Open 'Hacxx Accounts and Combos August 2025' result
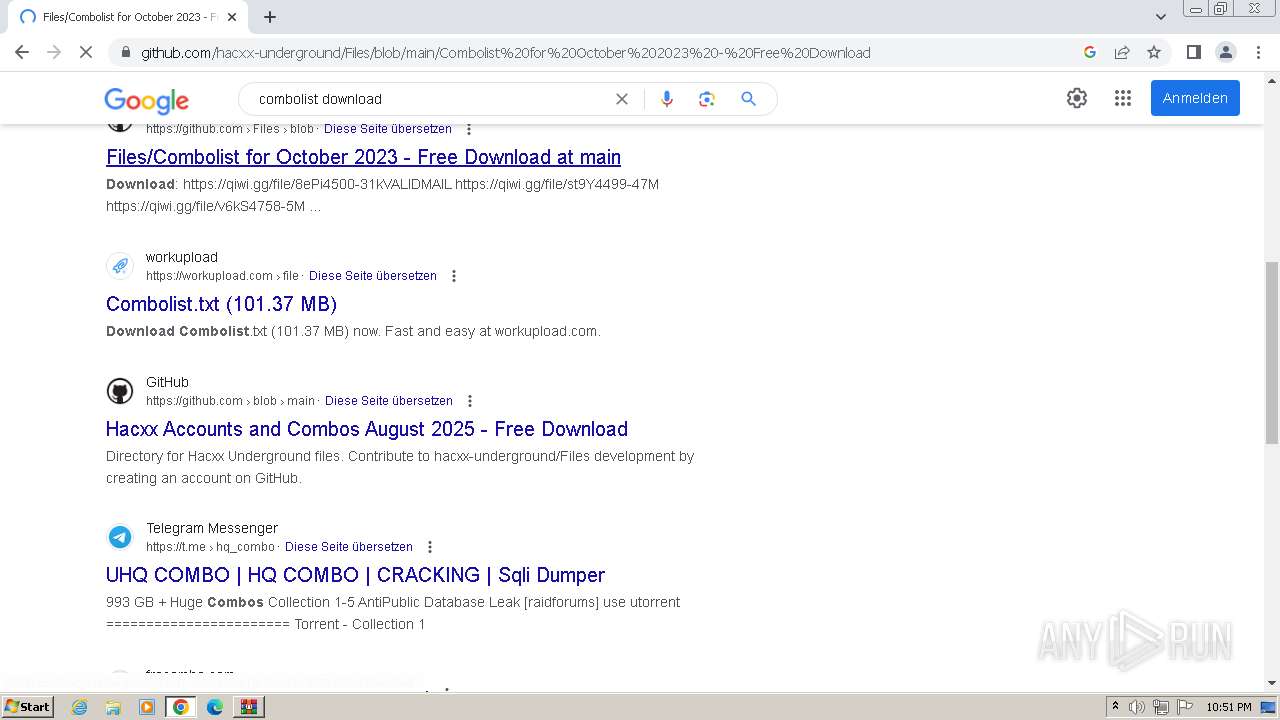Screen dimensions: 1280x720 pos(367,429)
